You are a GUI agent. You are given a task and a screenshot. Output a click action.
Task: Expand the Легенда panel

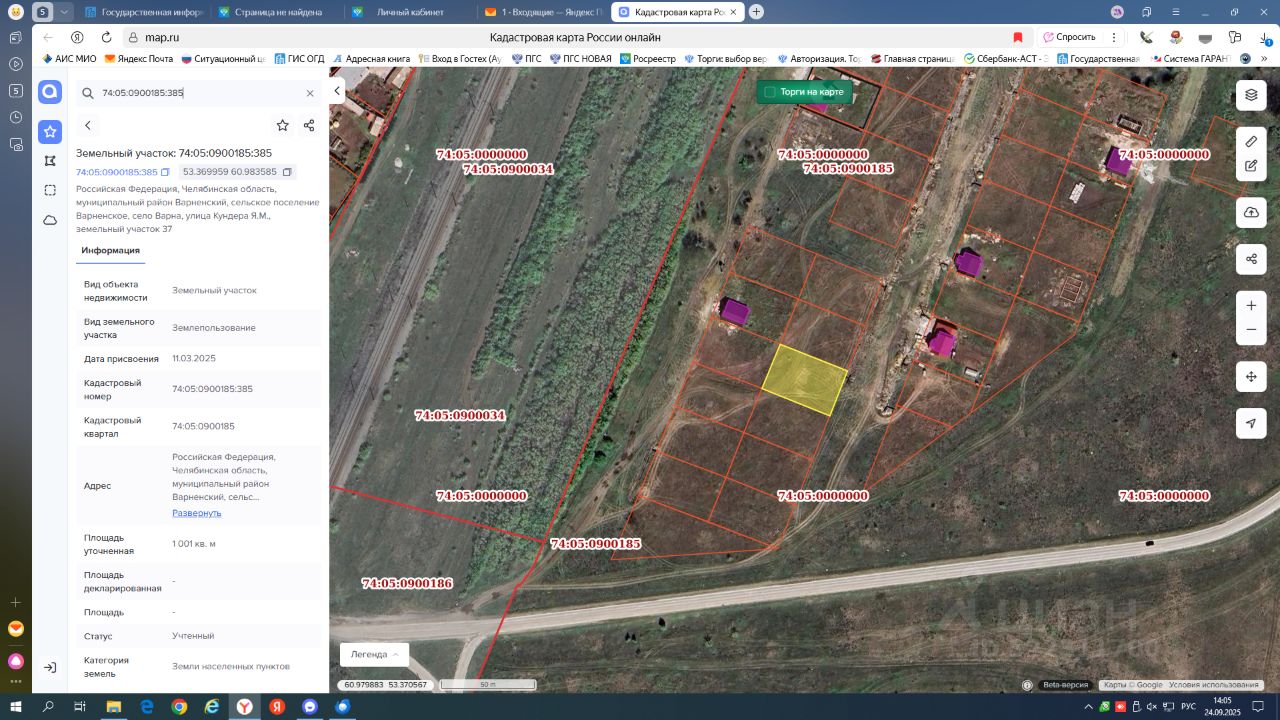(375, 654)
